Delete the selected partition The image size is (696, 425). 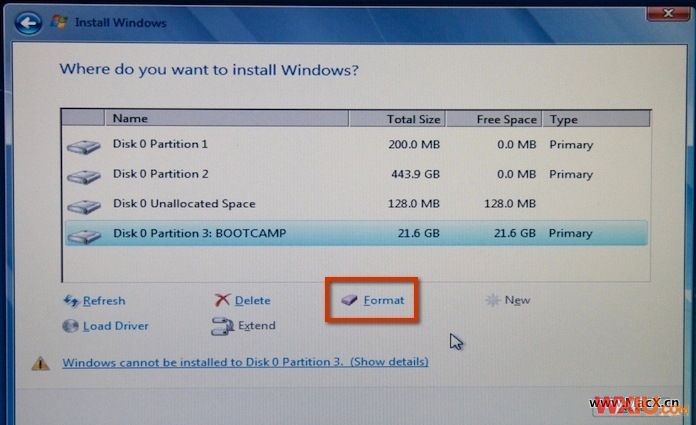[253, 300]
